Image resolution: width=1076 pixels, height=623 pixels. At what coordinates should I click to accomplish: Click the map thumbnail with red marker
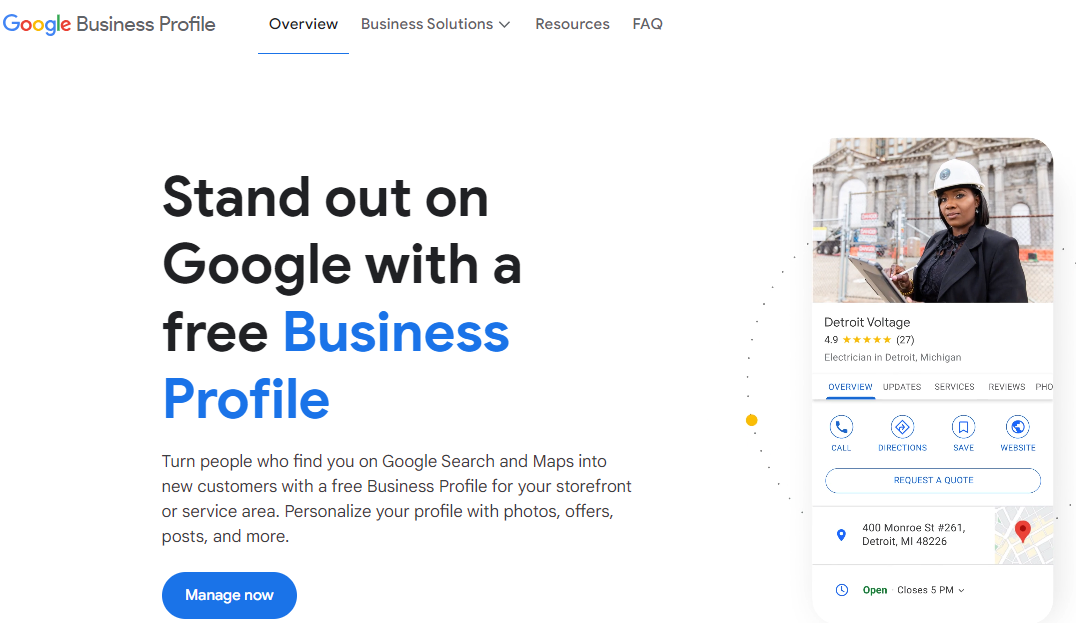[1024, 535]
